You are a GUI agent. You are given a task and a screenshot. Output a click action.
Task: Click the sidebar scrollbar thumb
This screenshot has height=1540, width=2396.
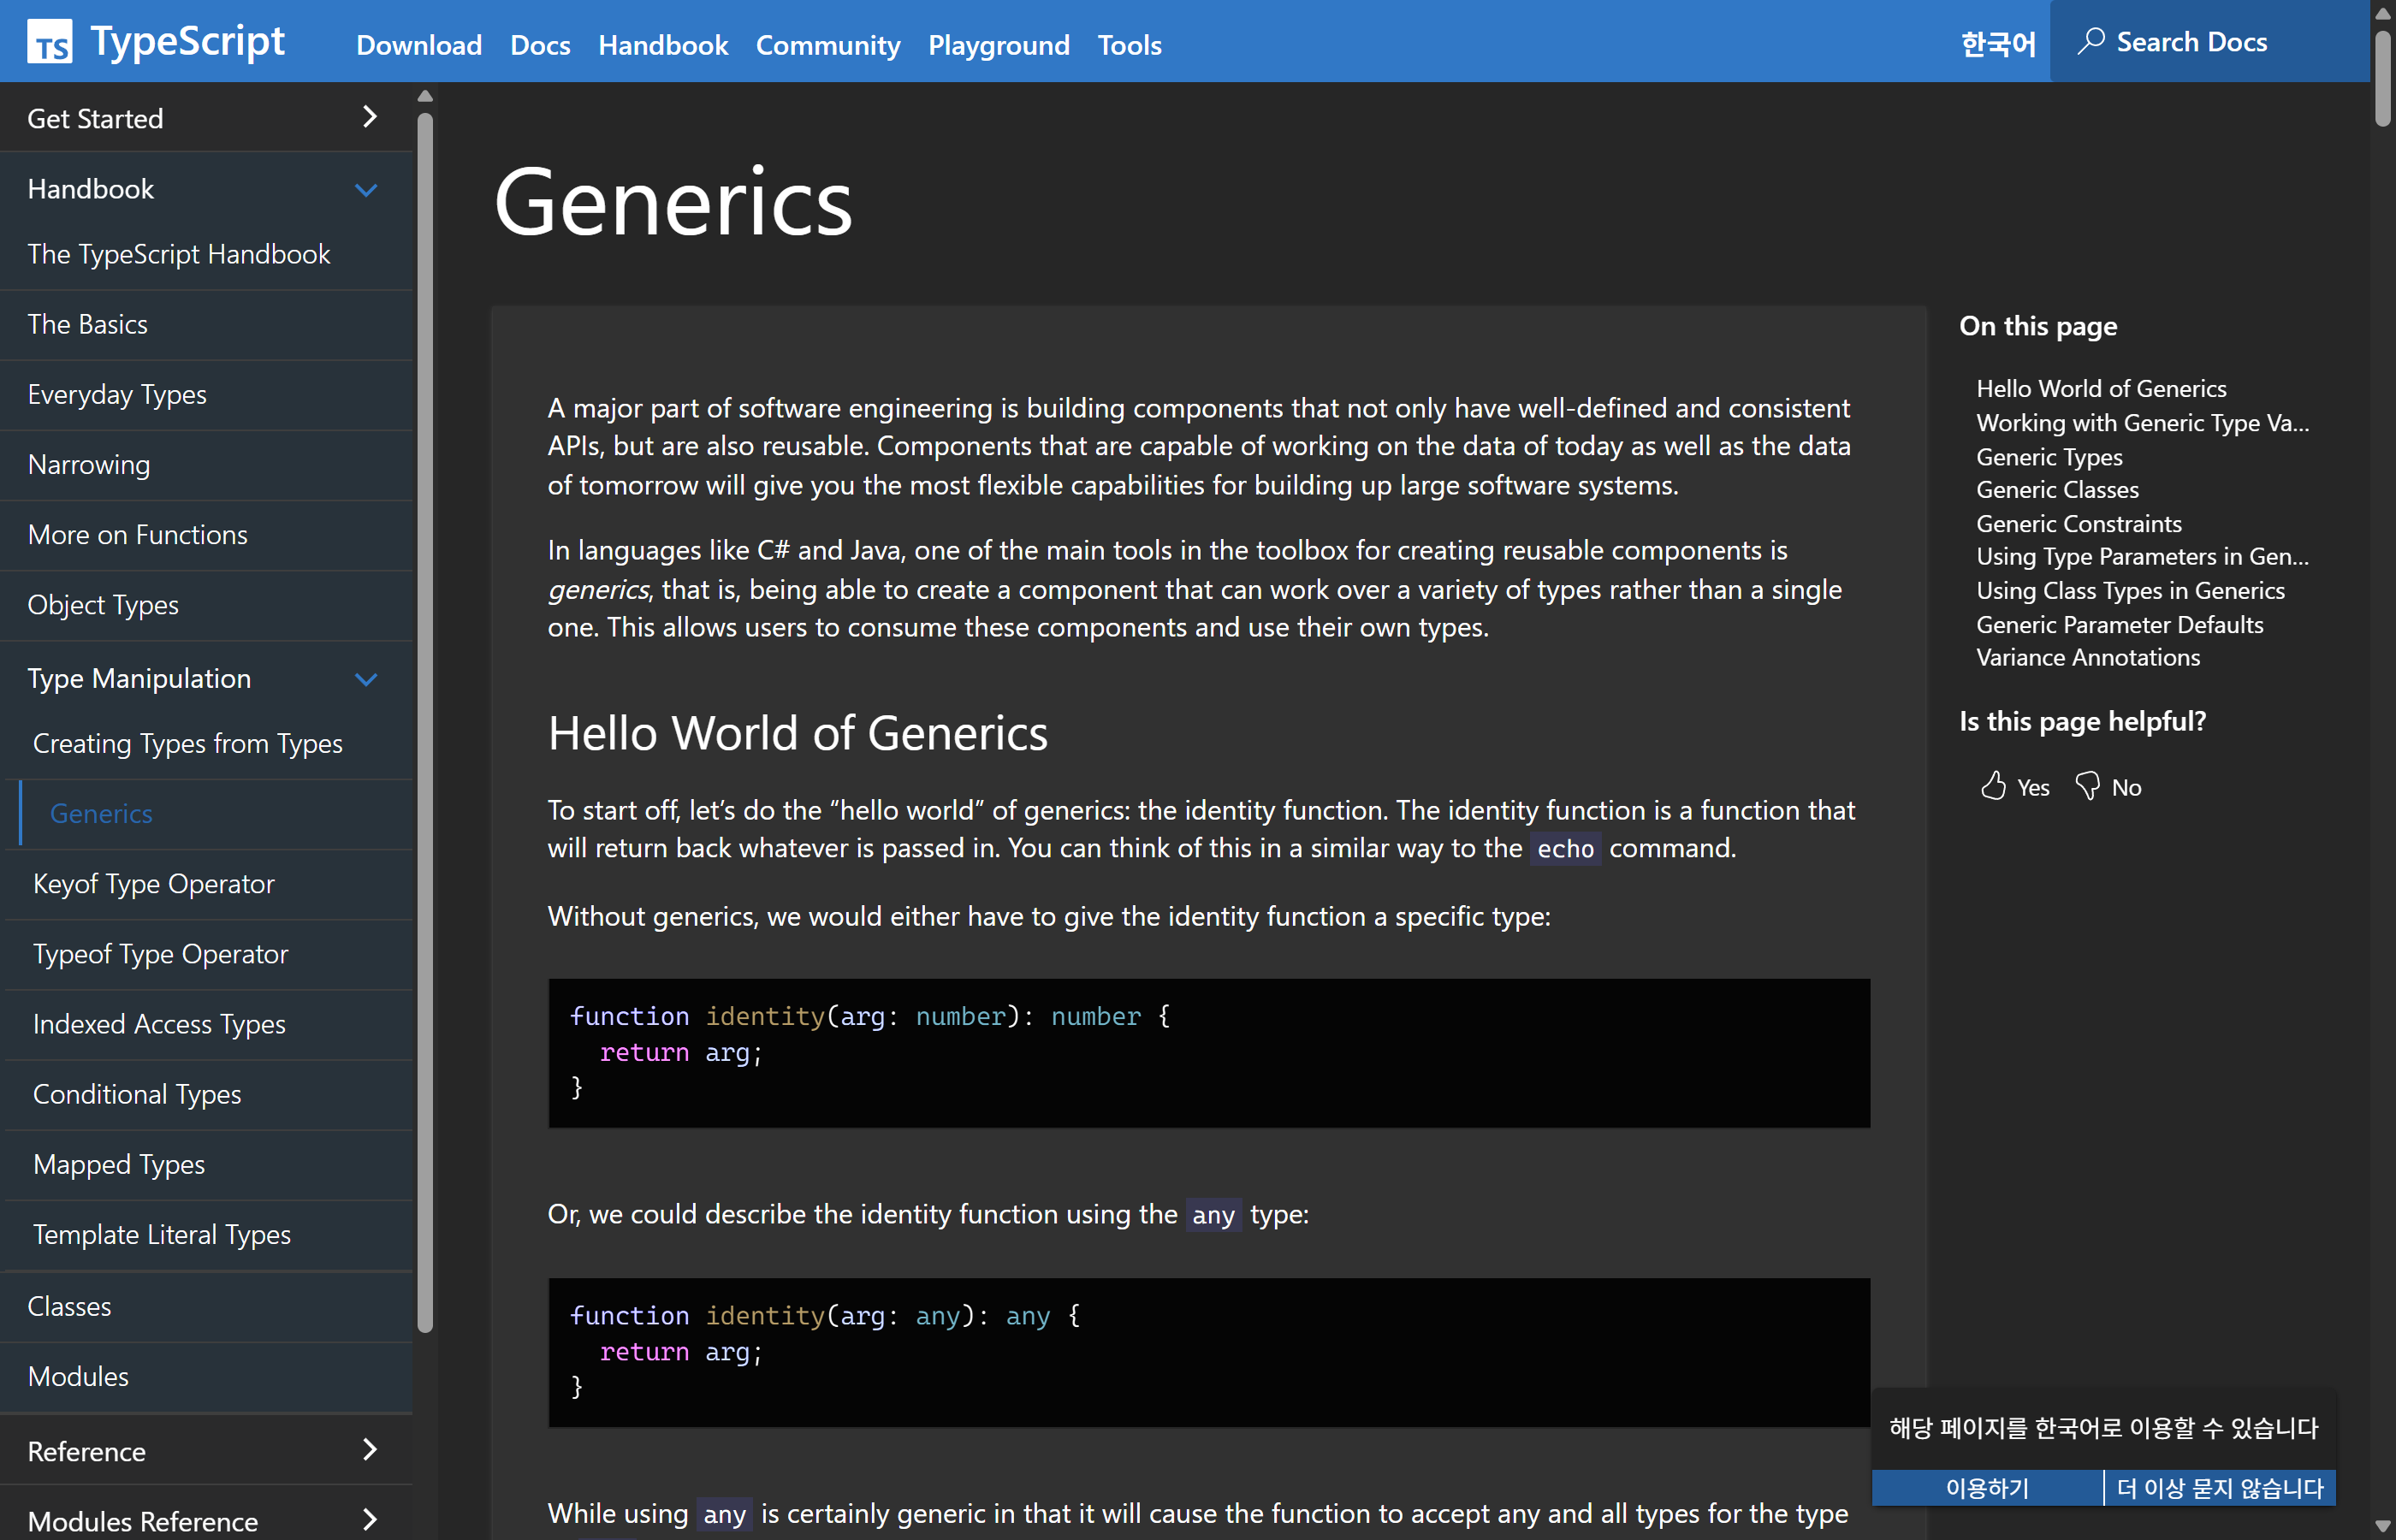tap(425, 720)
